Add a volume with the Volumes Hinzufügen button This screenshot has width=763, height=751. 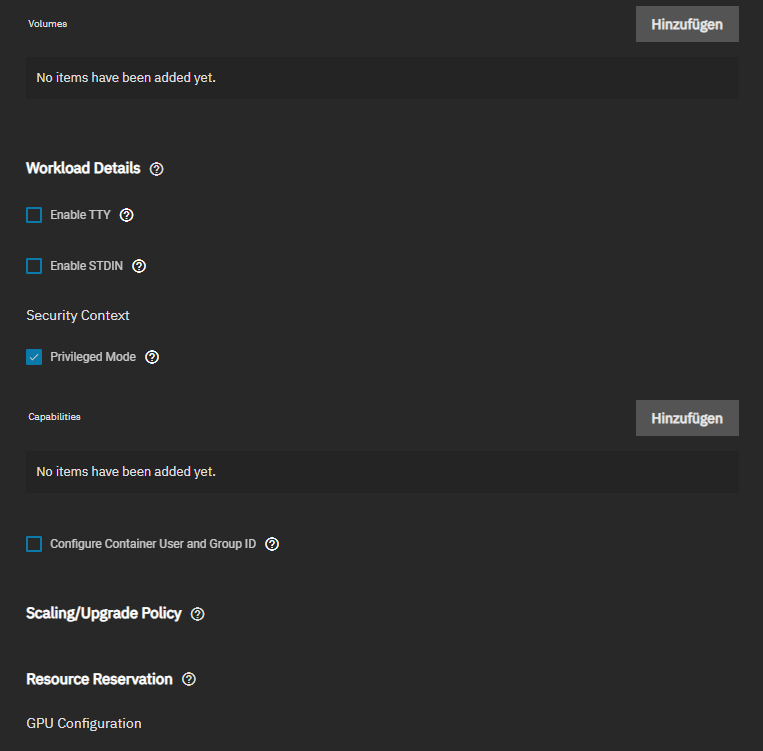pos(687,24)
